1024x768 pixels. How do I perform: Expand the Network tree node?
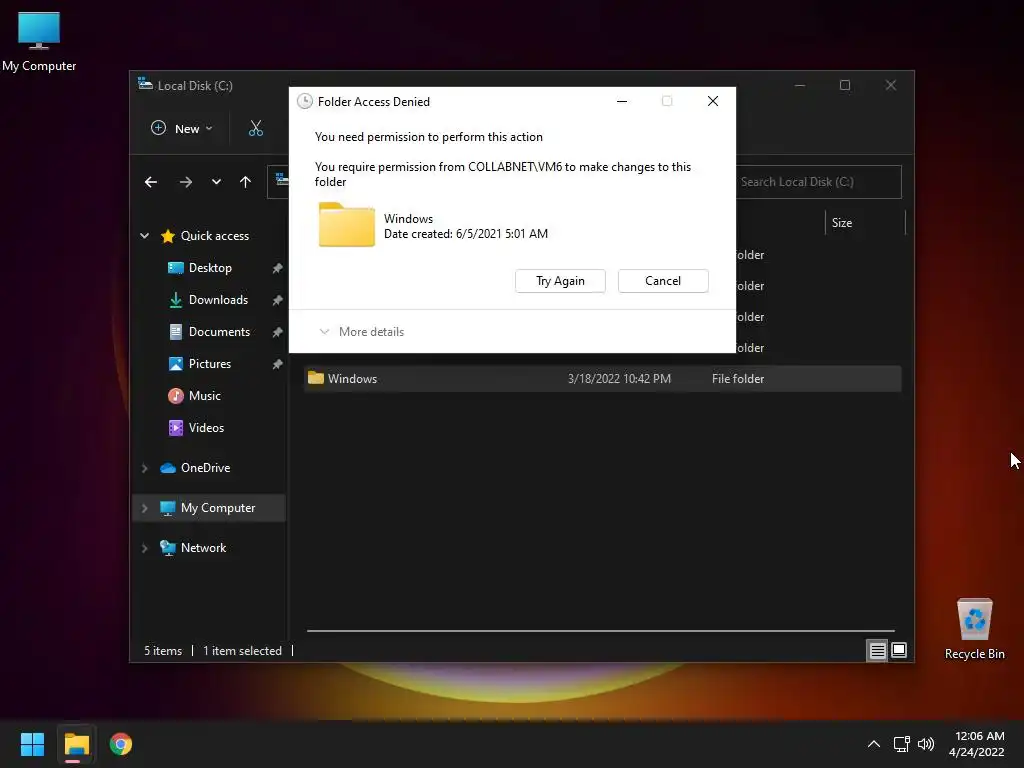[x=144, y=548]
